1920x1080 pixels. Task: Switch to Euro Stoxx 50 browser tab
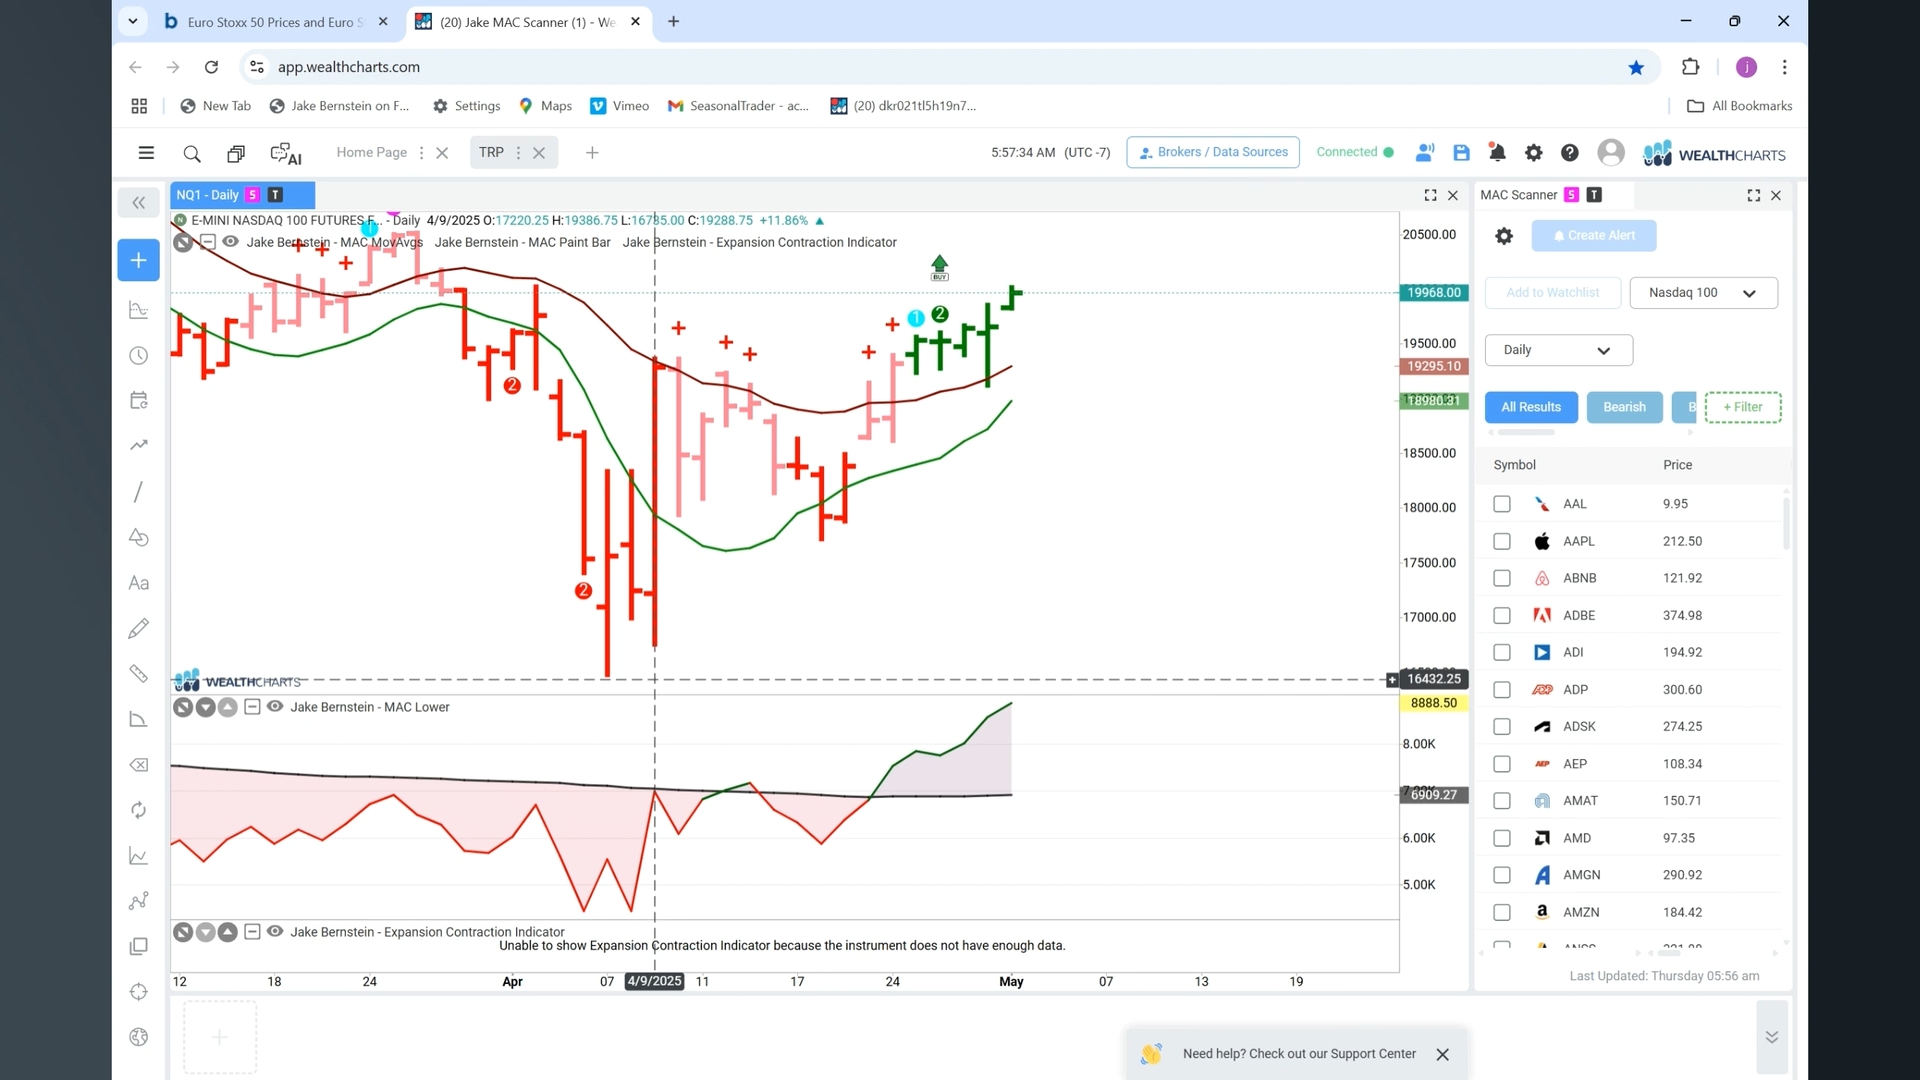tap(276, 22)
